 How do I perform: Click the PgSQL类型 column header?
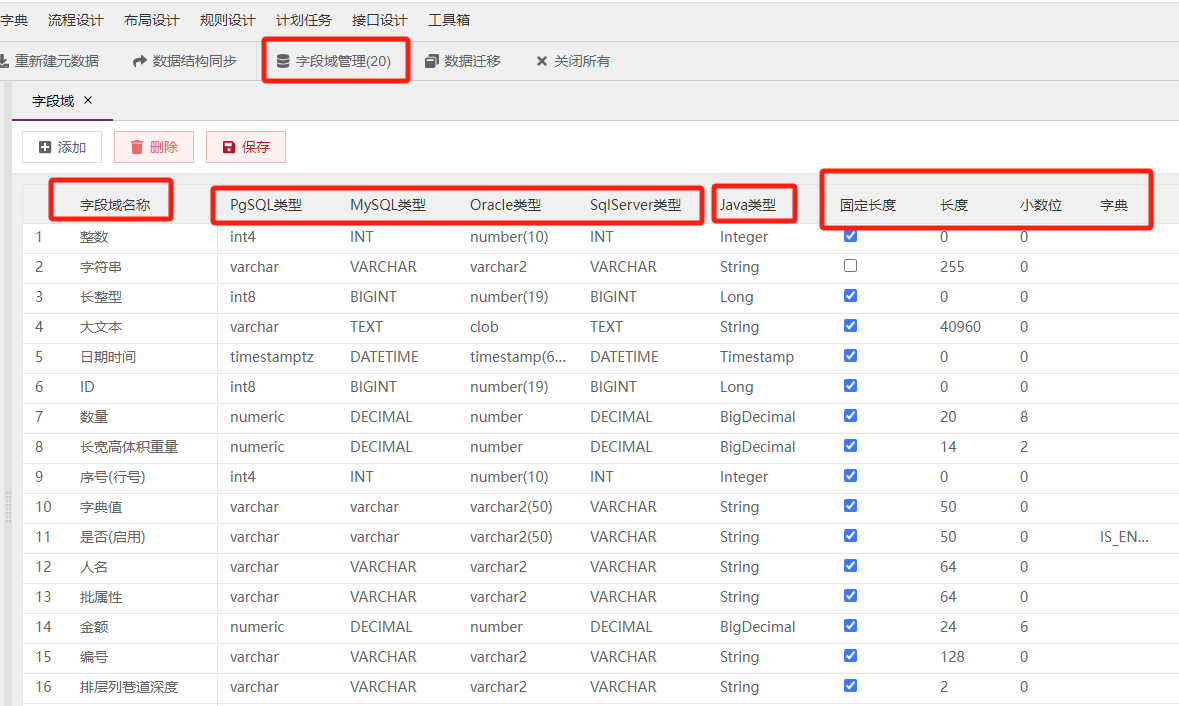coord(265,205)
